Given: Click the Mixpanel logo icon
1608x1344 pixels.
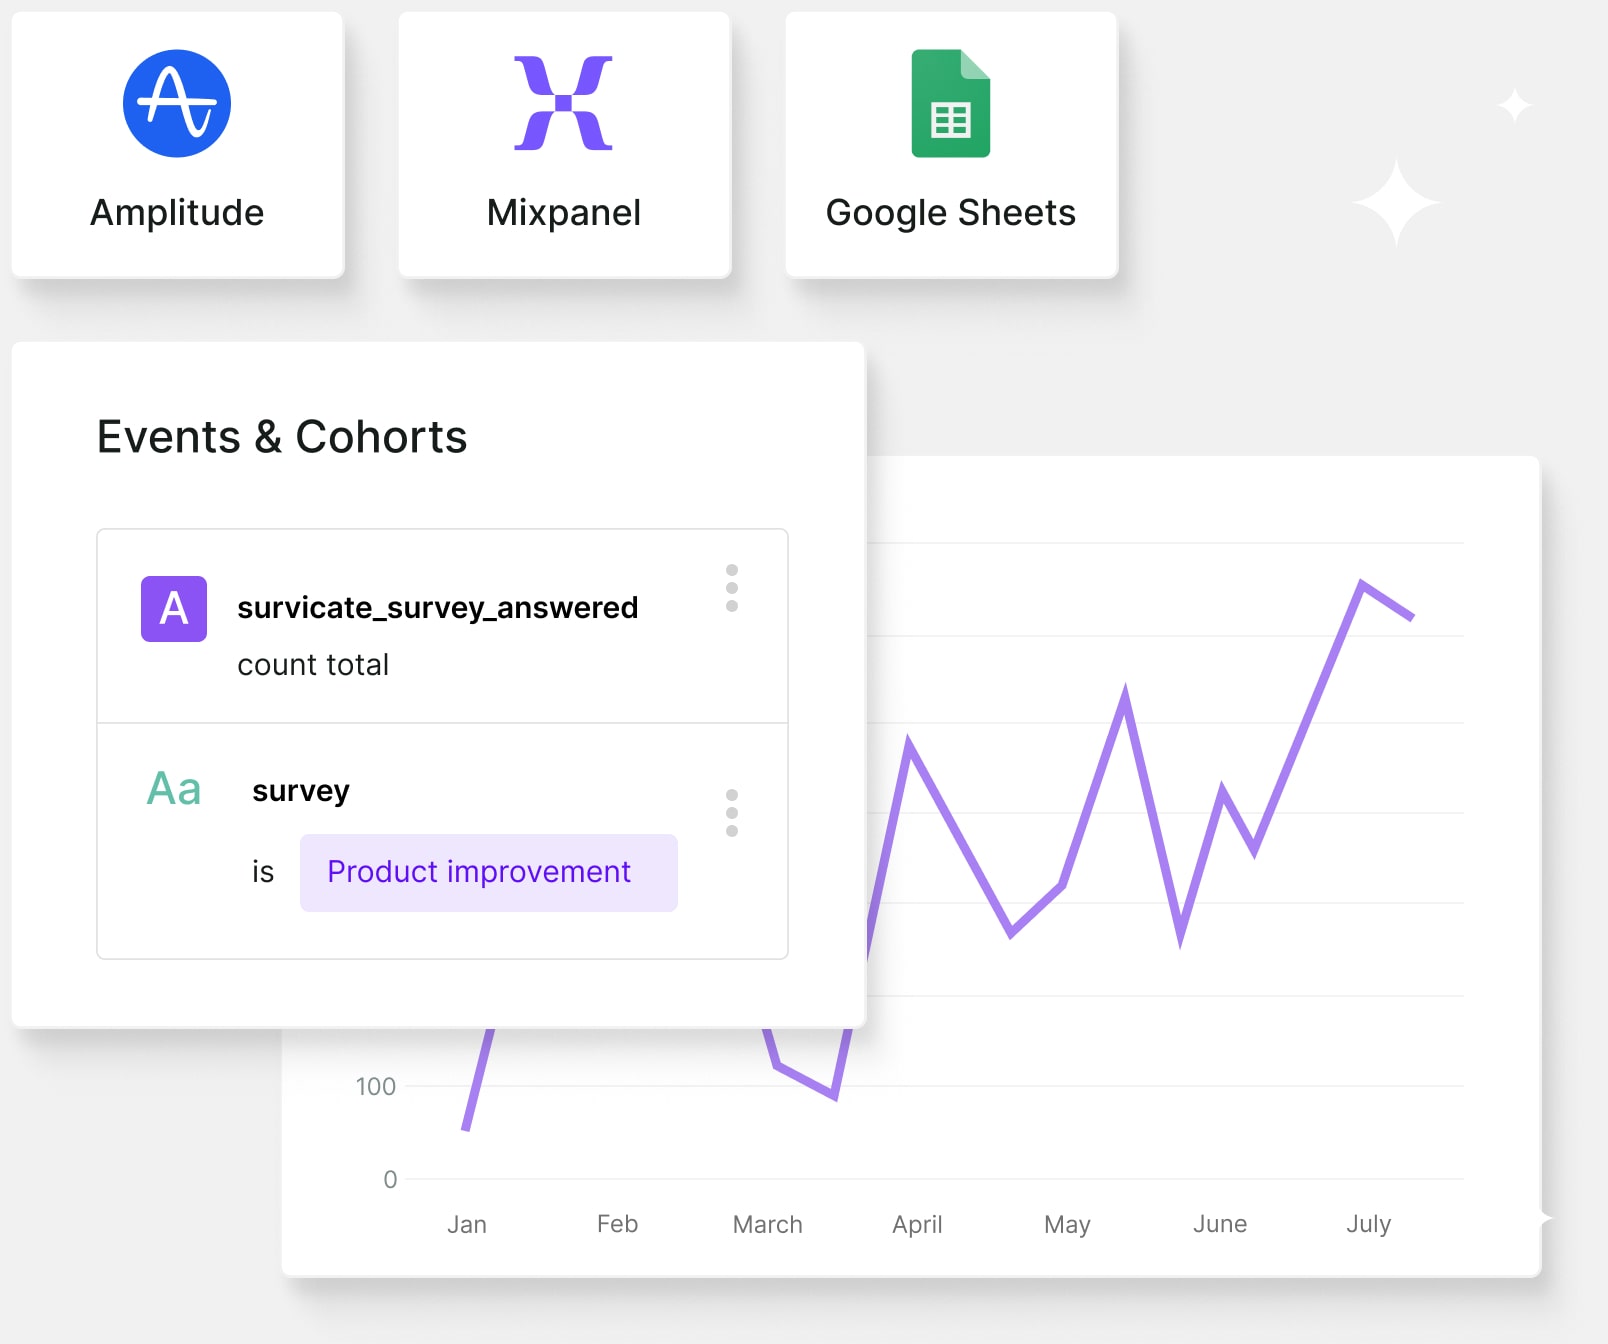Looking at the screenshot, I should [563, 103].
